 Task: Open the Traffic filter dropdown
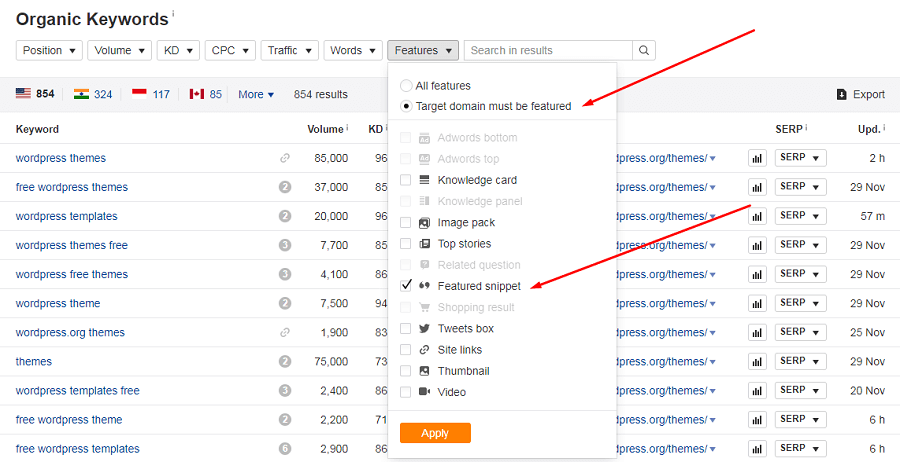click(290, 51)
